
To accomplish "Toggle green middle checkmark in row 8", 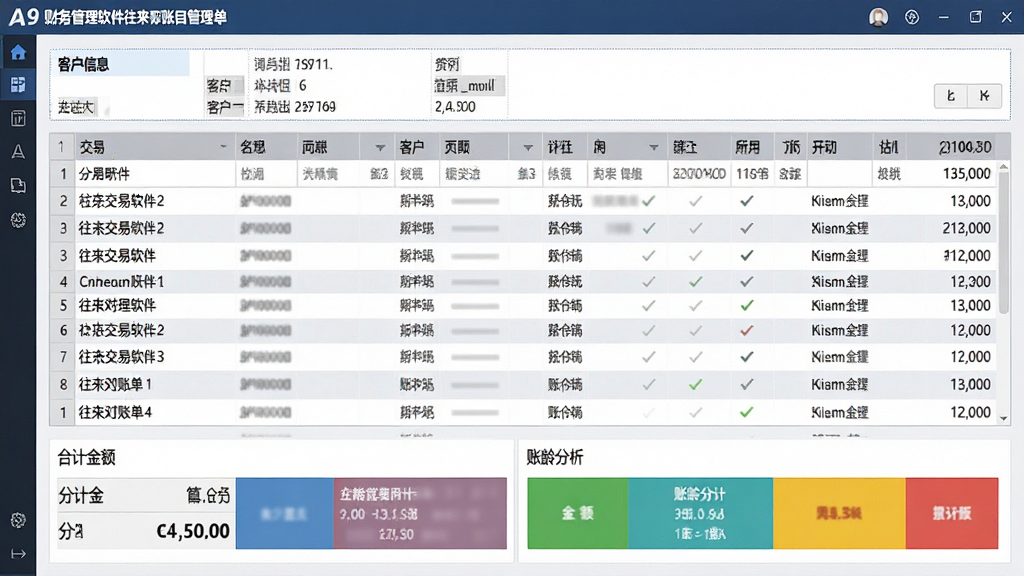I will pos(696,385).
